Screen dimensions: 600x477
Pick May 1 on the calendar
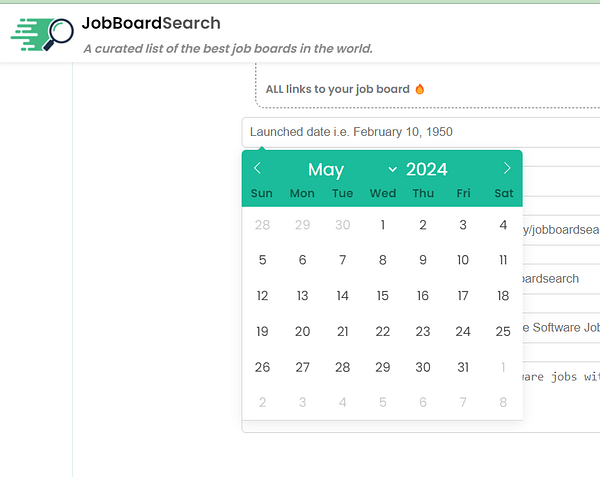tap(383, 225)
